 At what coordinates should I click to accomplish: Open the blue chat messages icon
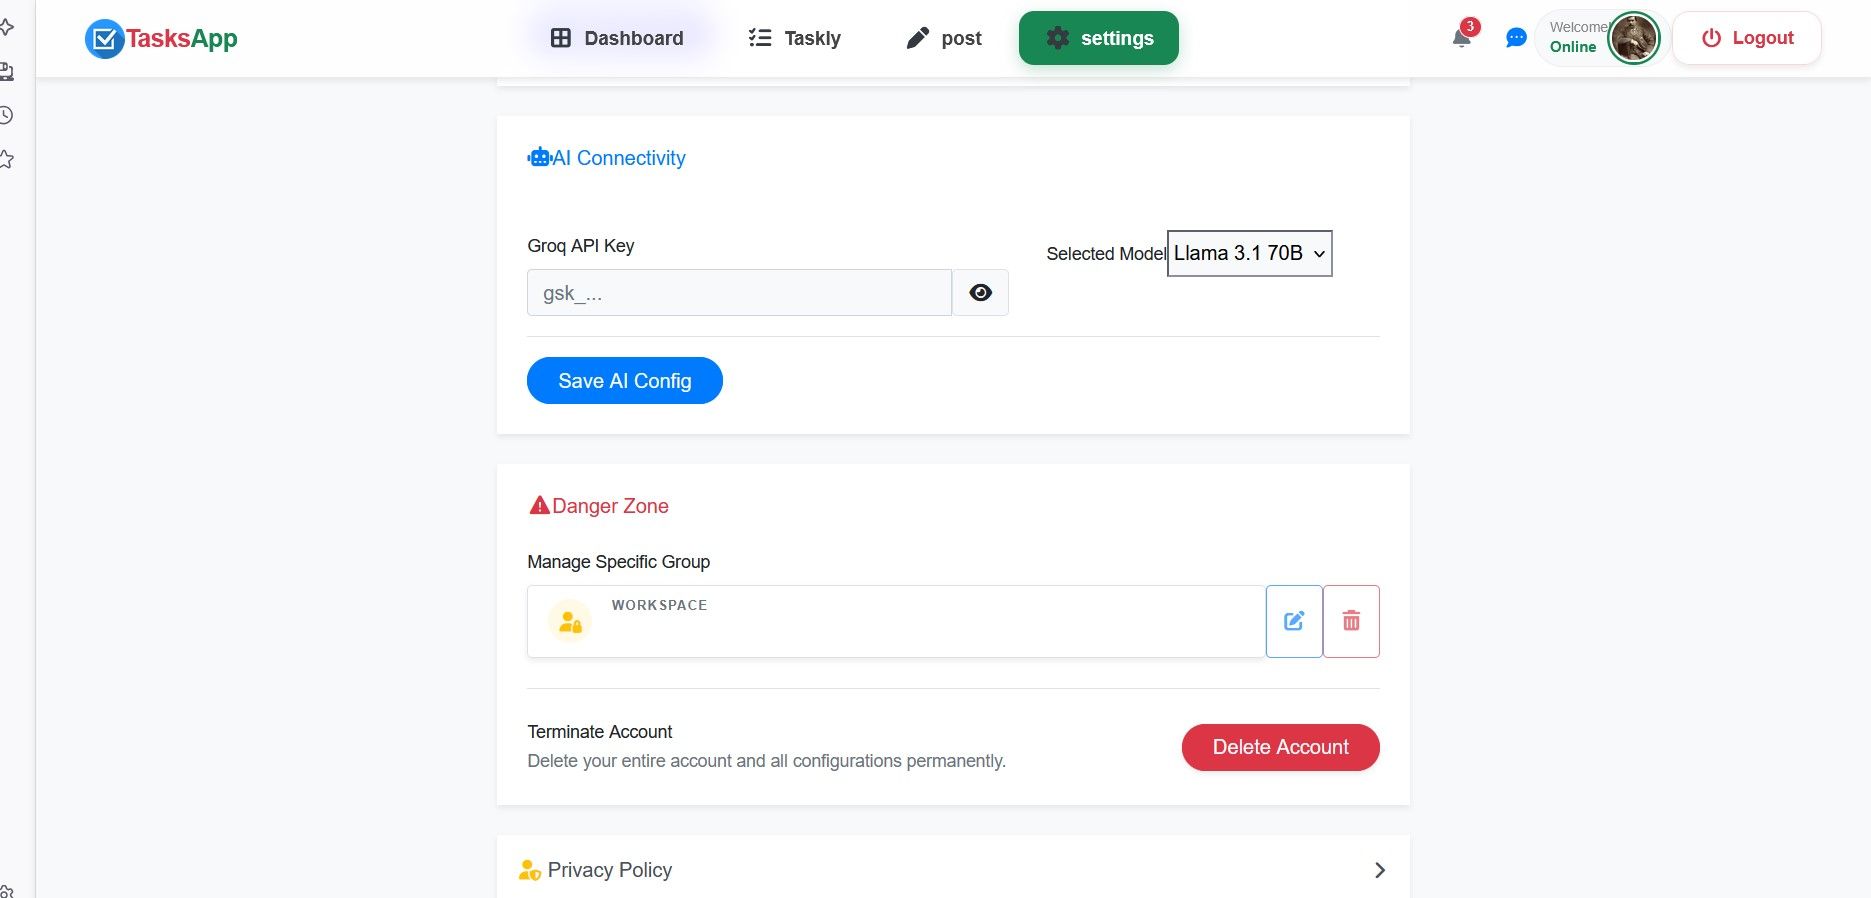coord(1516,38)
